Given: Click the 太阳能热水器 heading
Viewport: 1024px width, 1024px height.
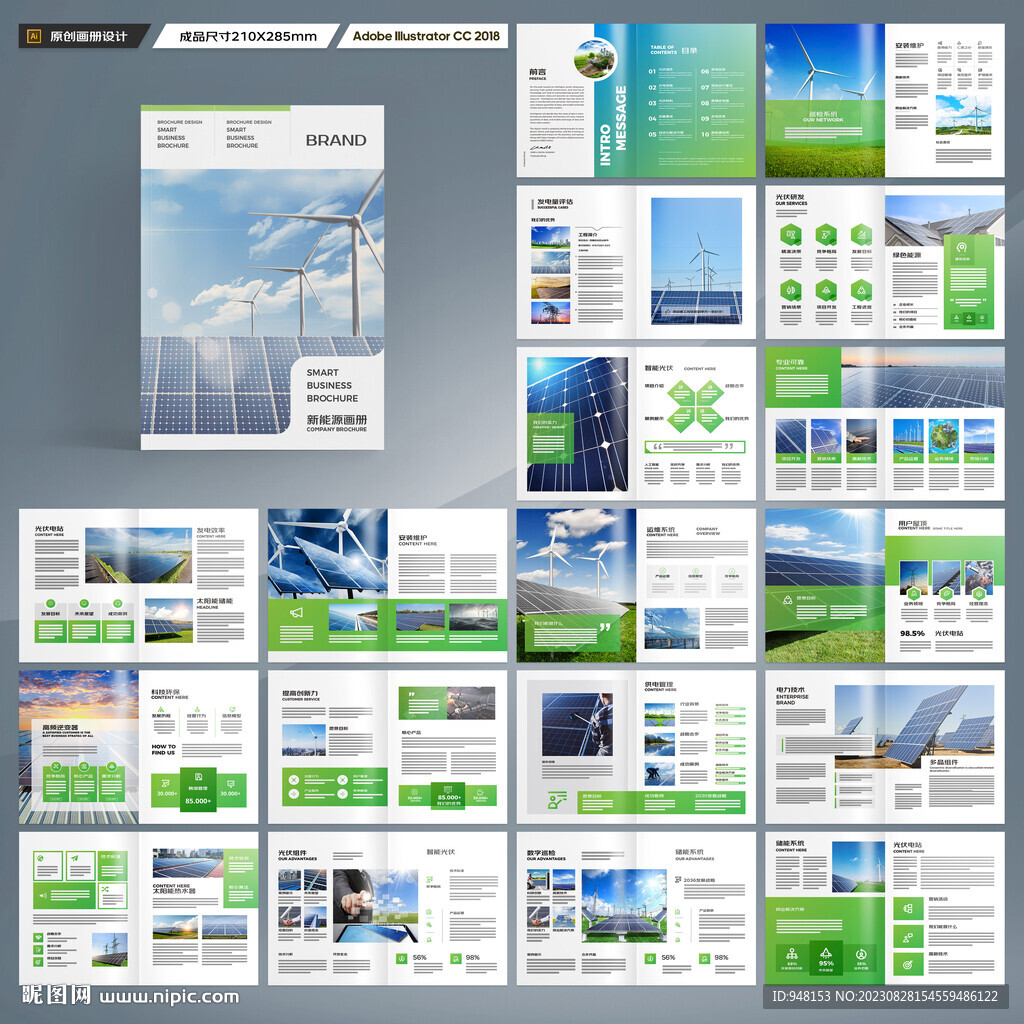Looking at the screenshot, I should point(174,891).
